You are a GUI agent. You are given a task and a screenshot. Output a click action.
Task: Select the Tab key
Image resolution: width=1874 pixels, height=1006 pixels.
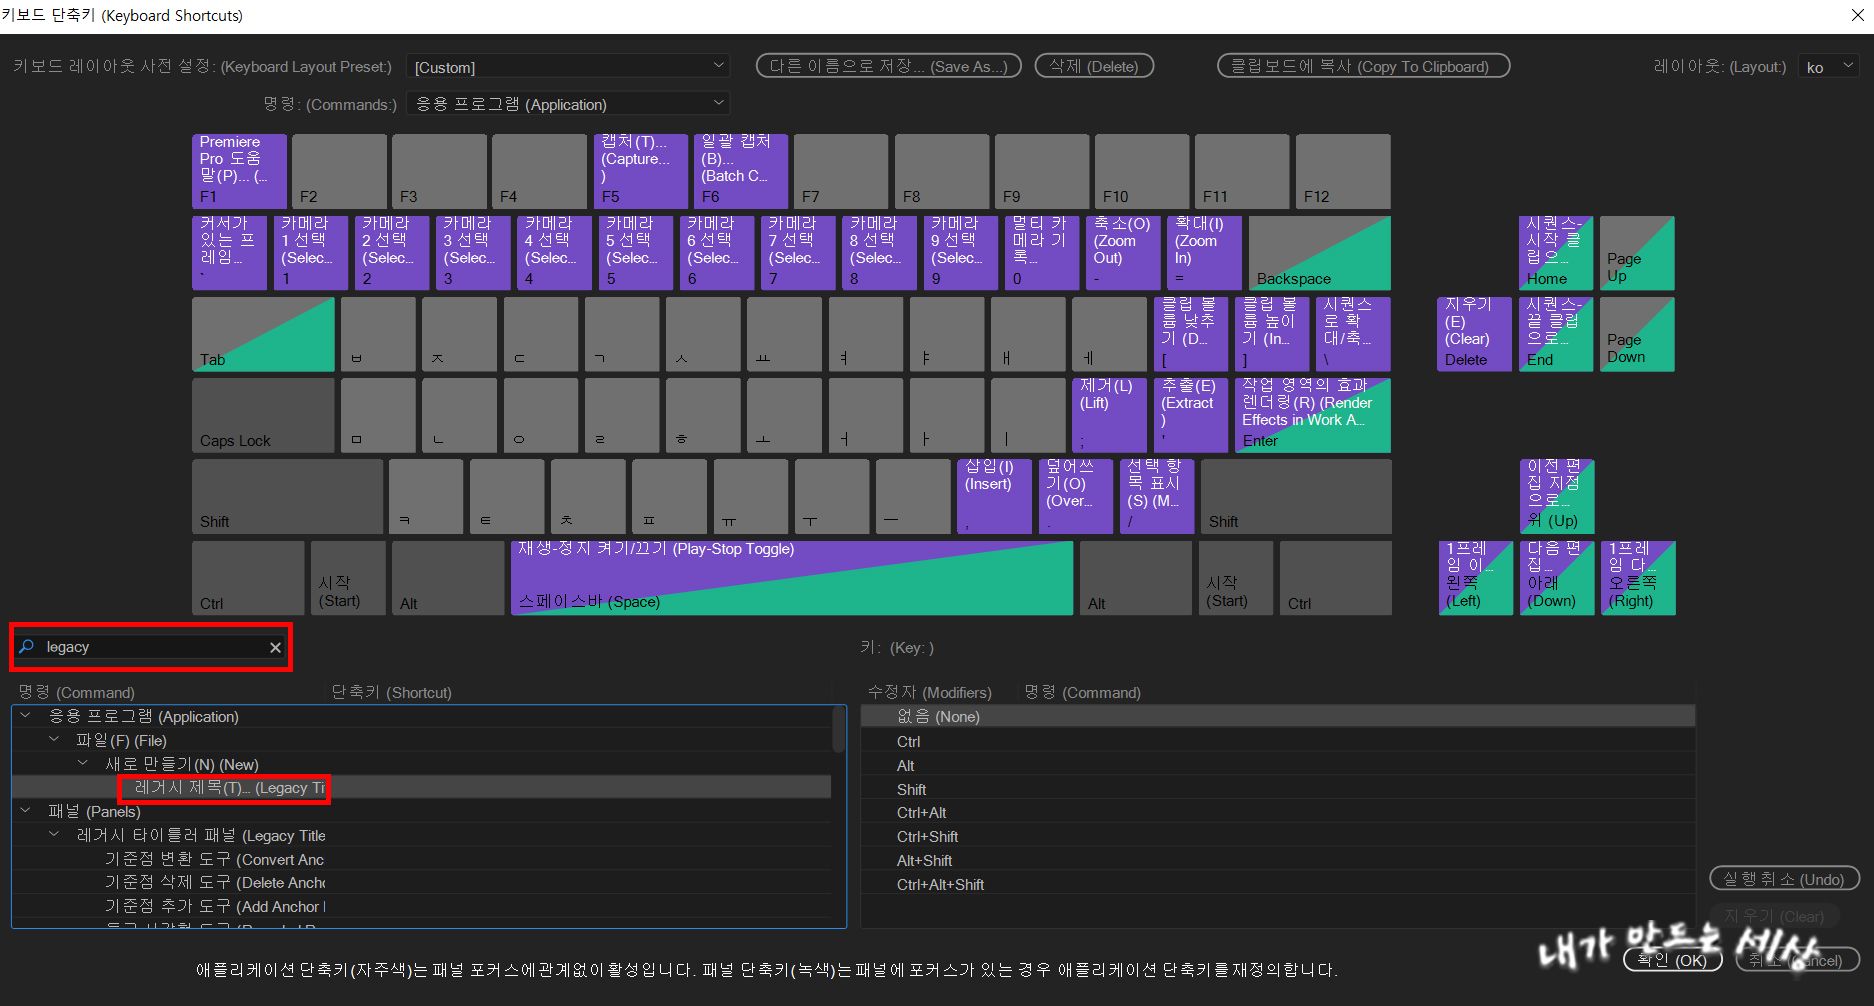[263, 334]
